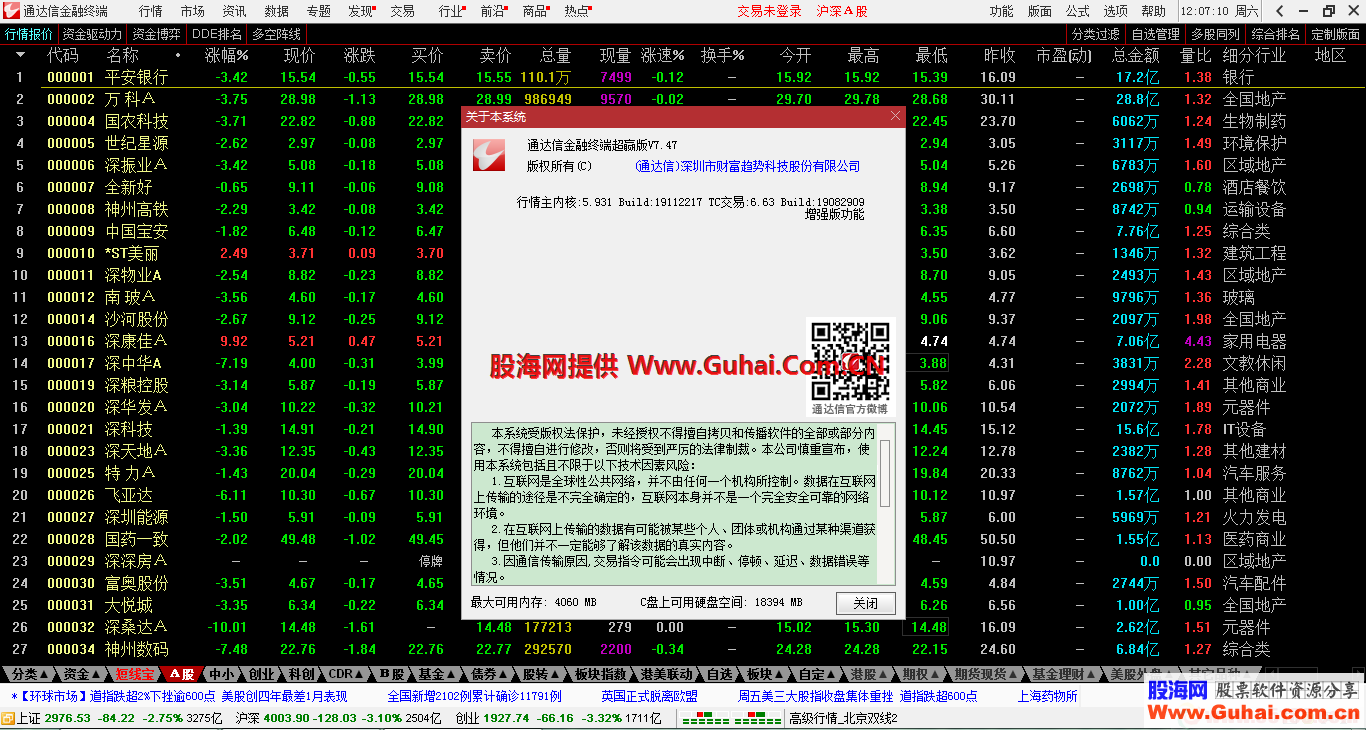The image size is (1366, 730).
Task: Open the 数据 menu
Action: 277,11
